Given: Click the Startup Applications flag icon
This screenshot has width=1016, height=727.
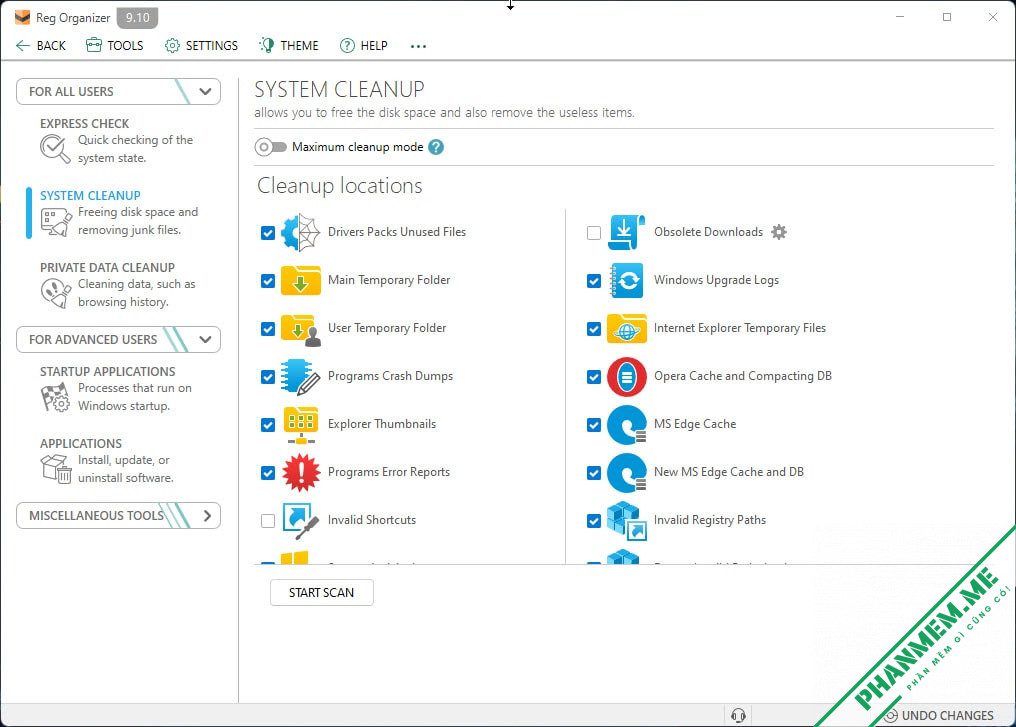Looking at the screenshot, I should point(55,397).
